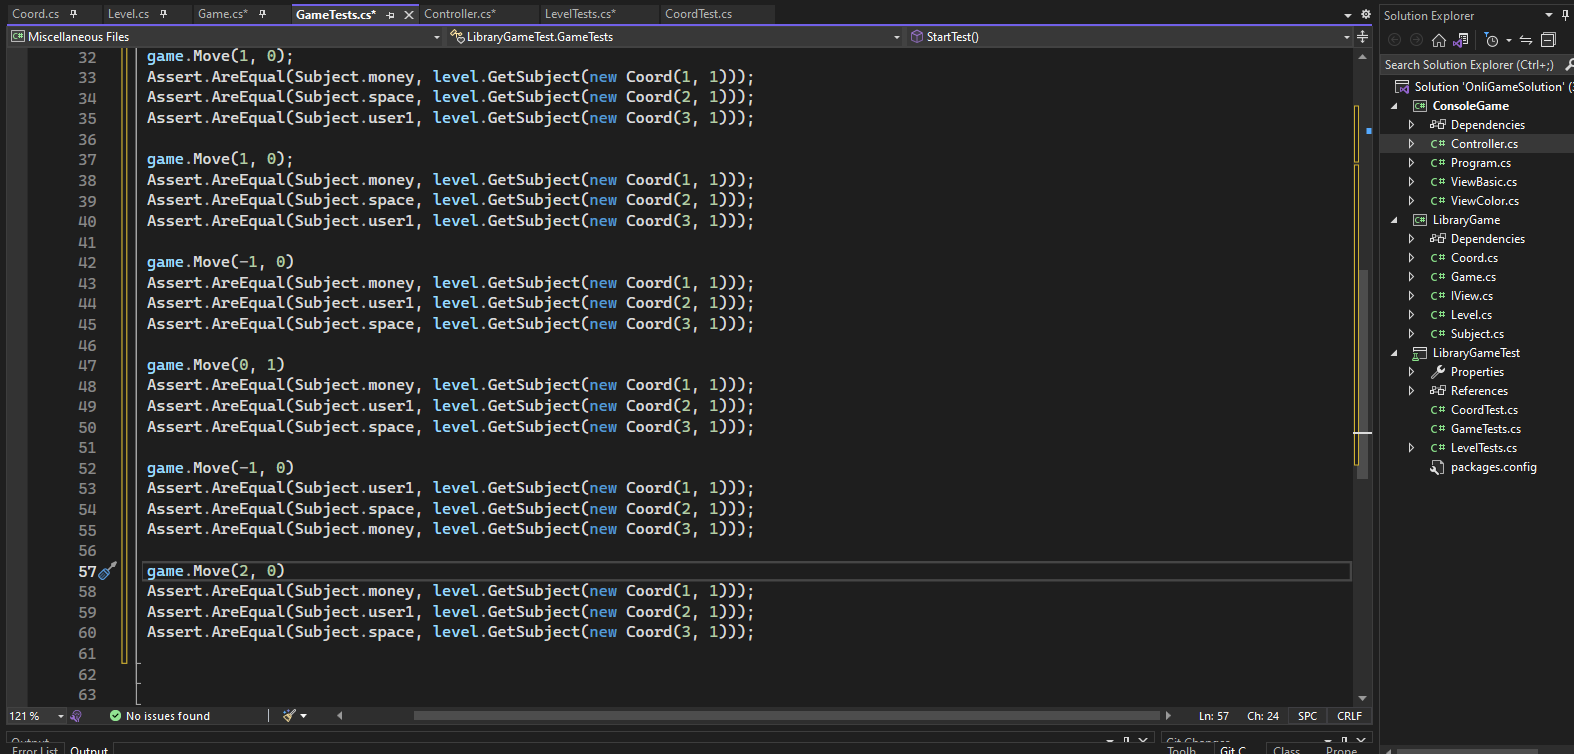Click the packages.config file icon
Image resolution: width=1574 pixels, height=754 pixels.
pyautogui.click(x=1438, y=467)
